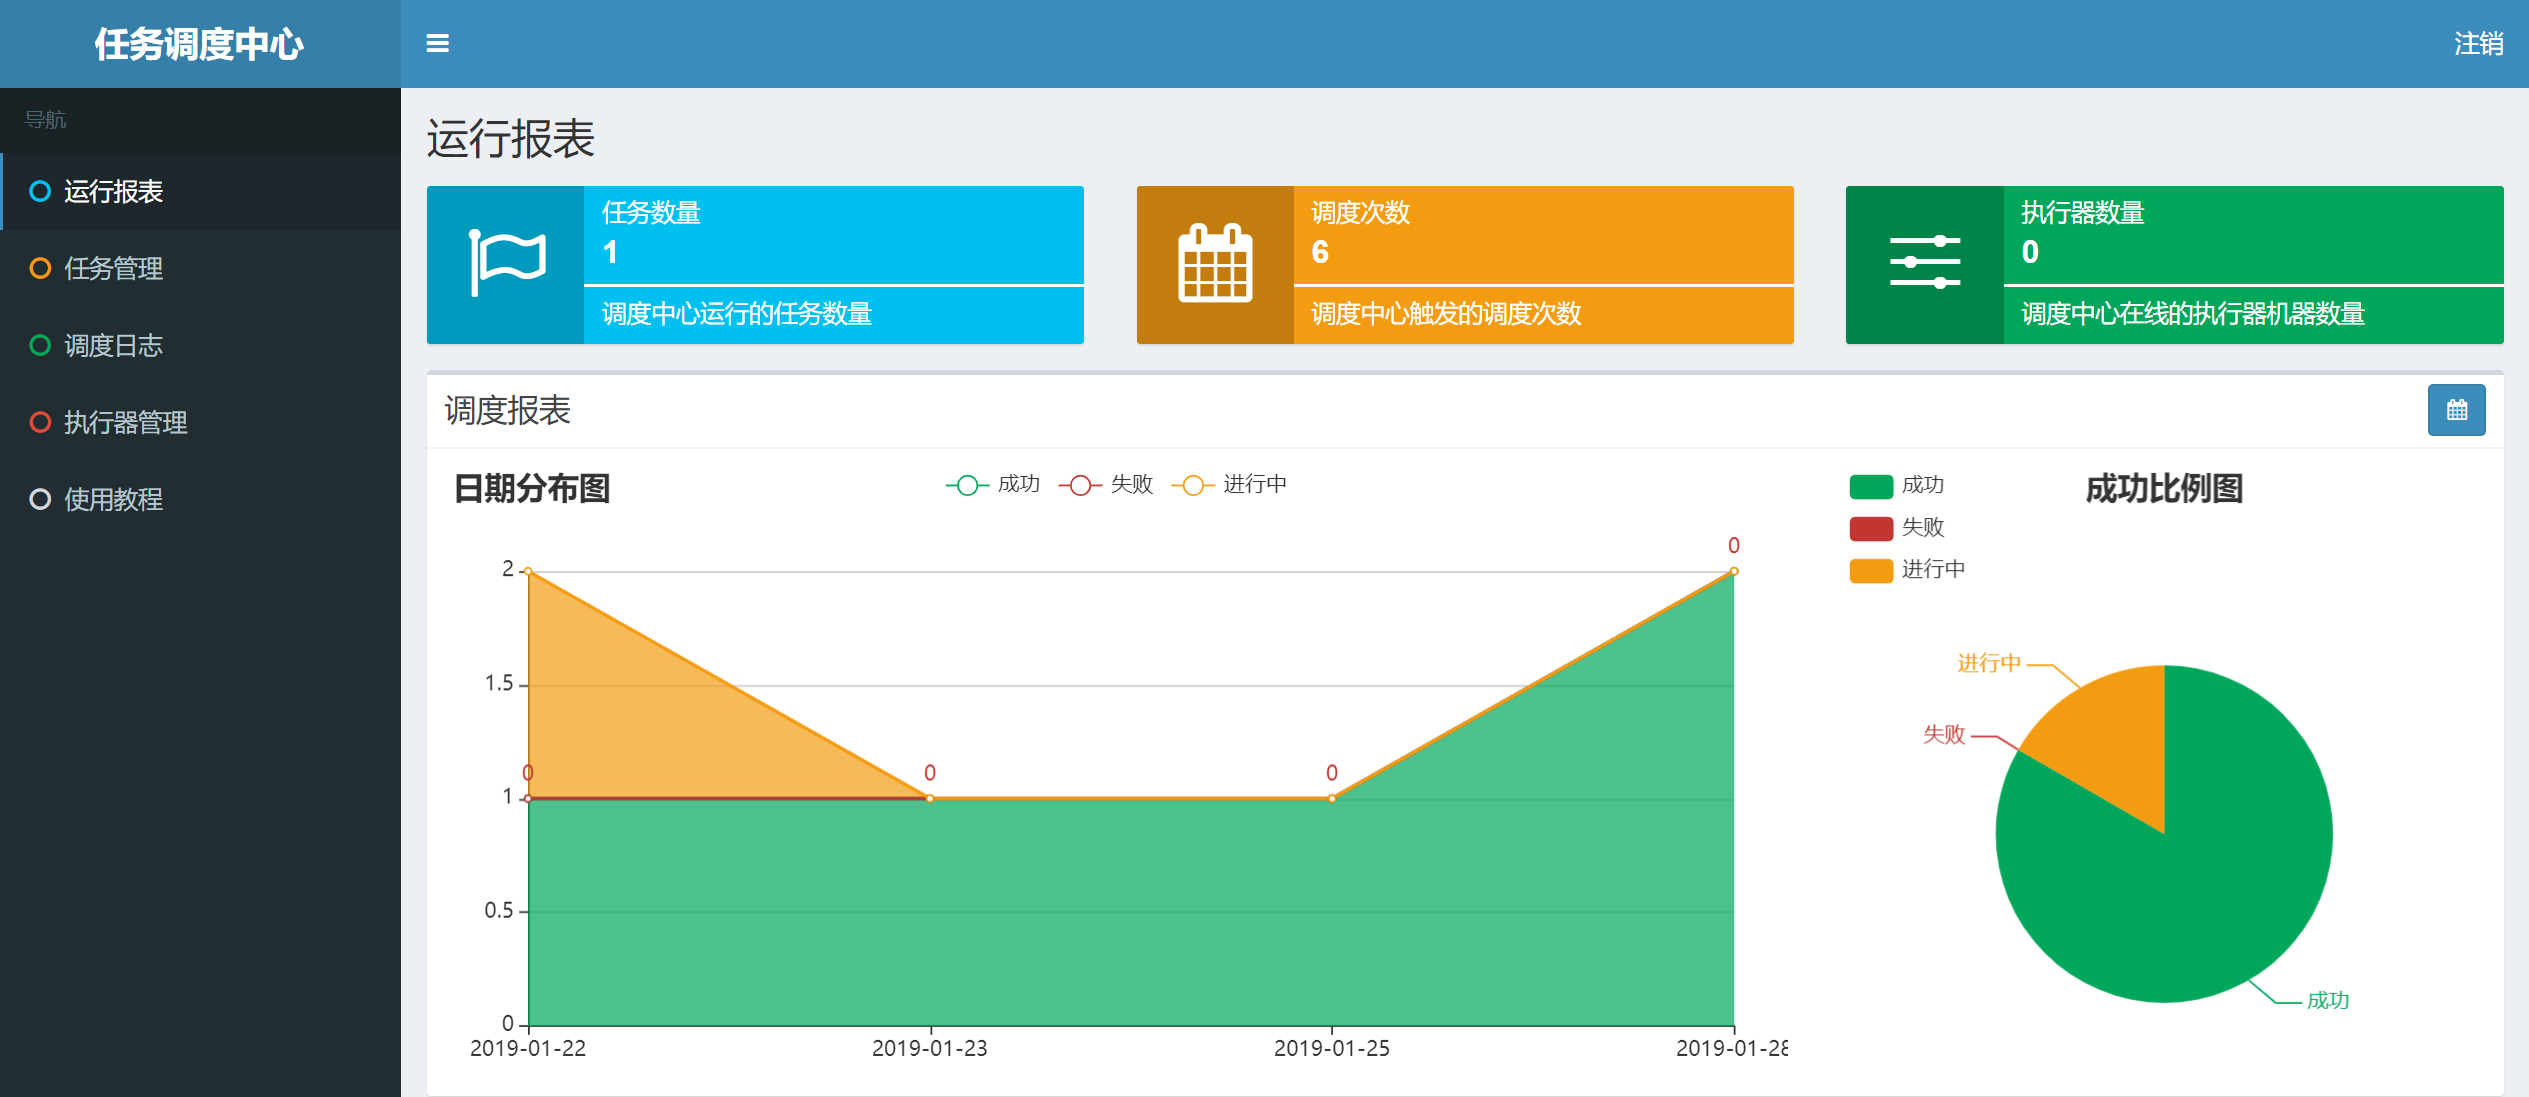2529x1097 pixels.
Task: Open the date range calendar button
Action: pyautogui.click(x=2456, y=410)
